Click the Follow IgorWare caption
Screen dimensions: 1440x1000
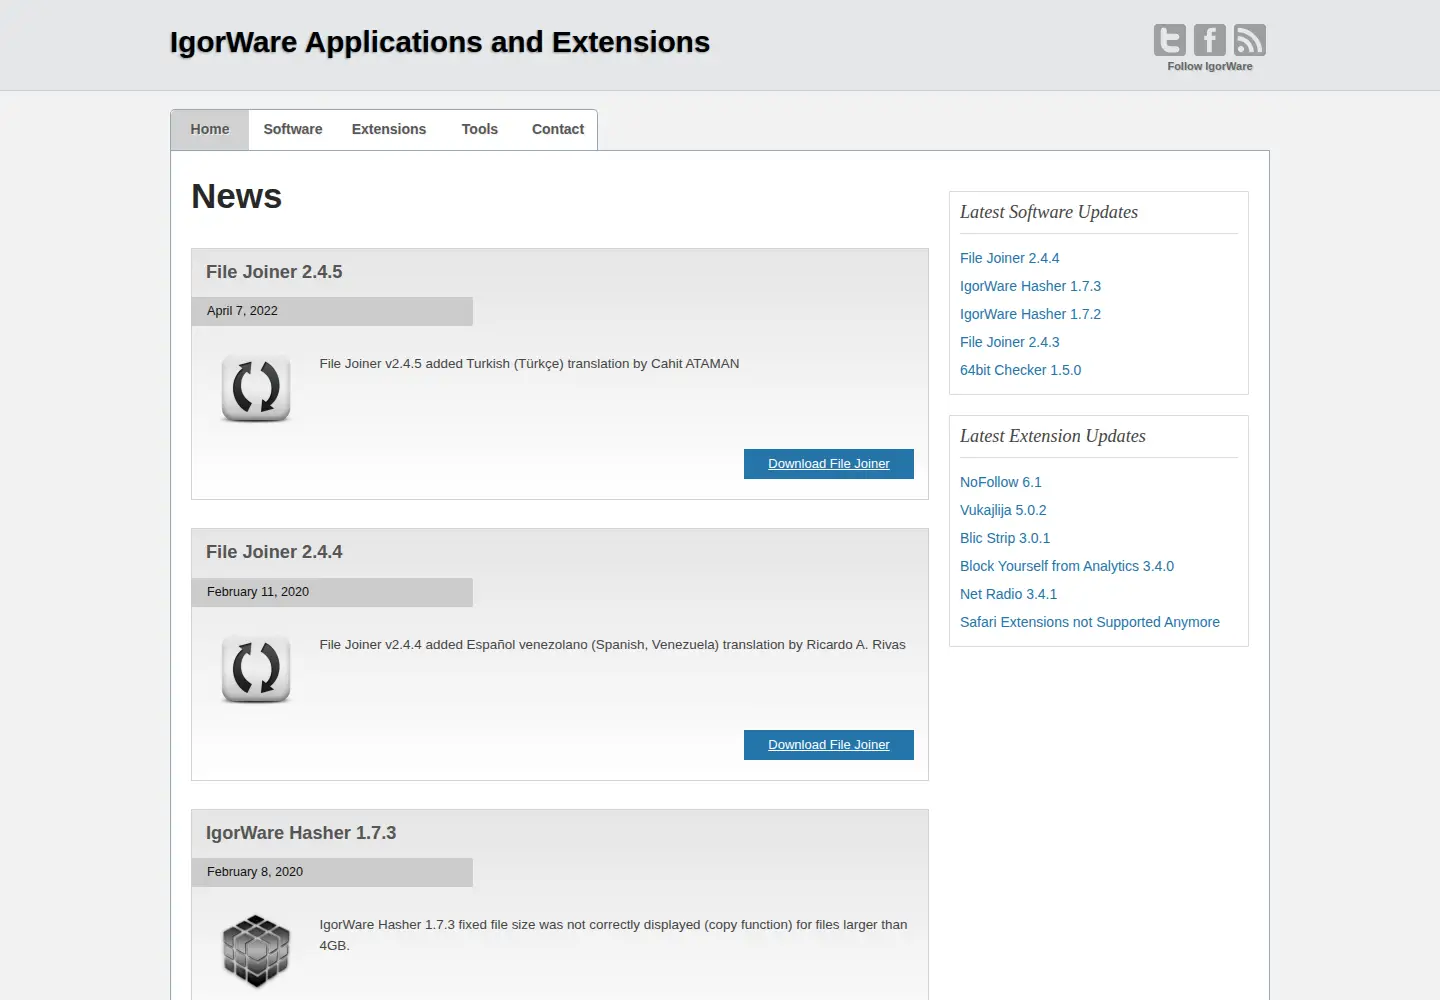1210,66
